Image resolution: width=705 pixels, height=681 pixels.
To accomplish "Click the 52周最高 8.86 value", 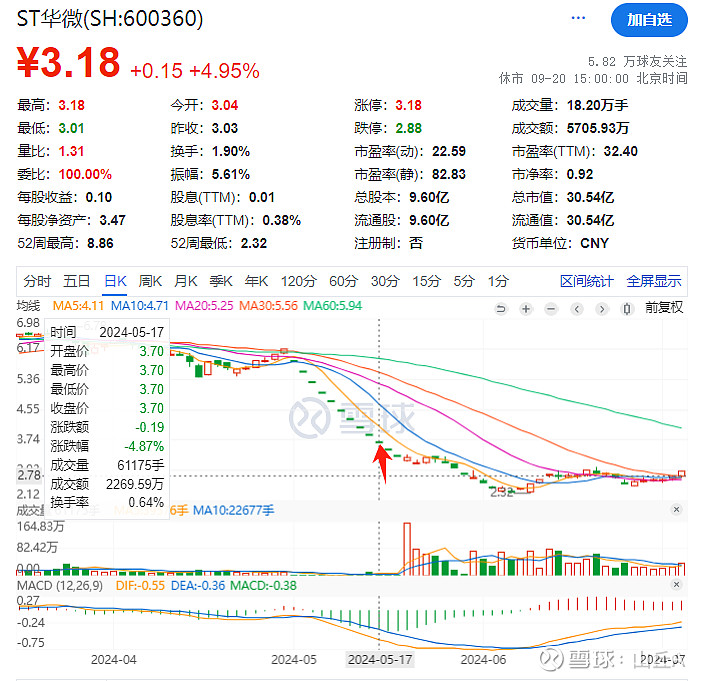I will pyautogui.click(x=100, y=244).
